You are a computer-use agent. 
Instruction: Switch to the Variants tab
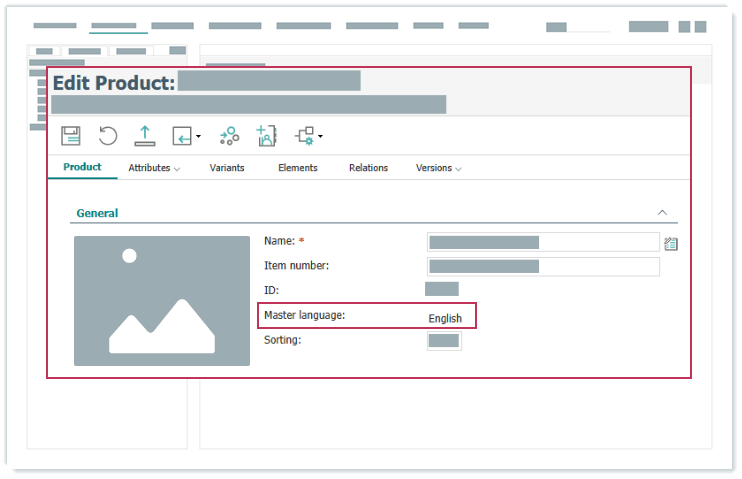[227, 168]
